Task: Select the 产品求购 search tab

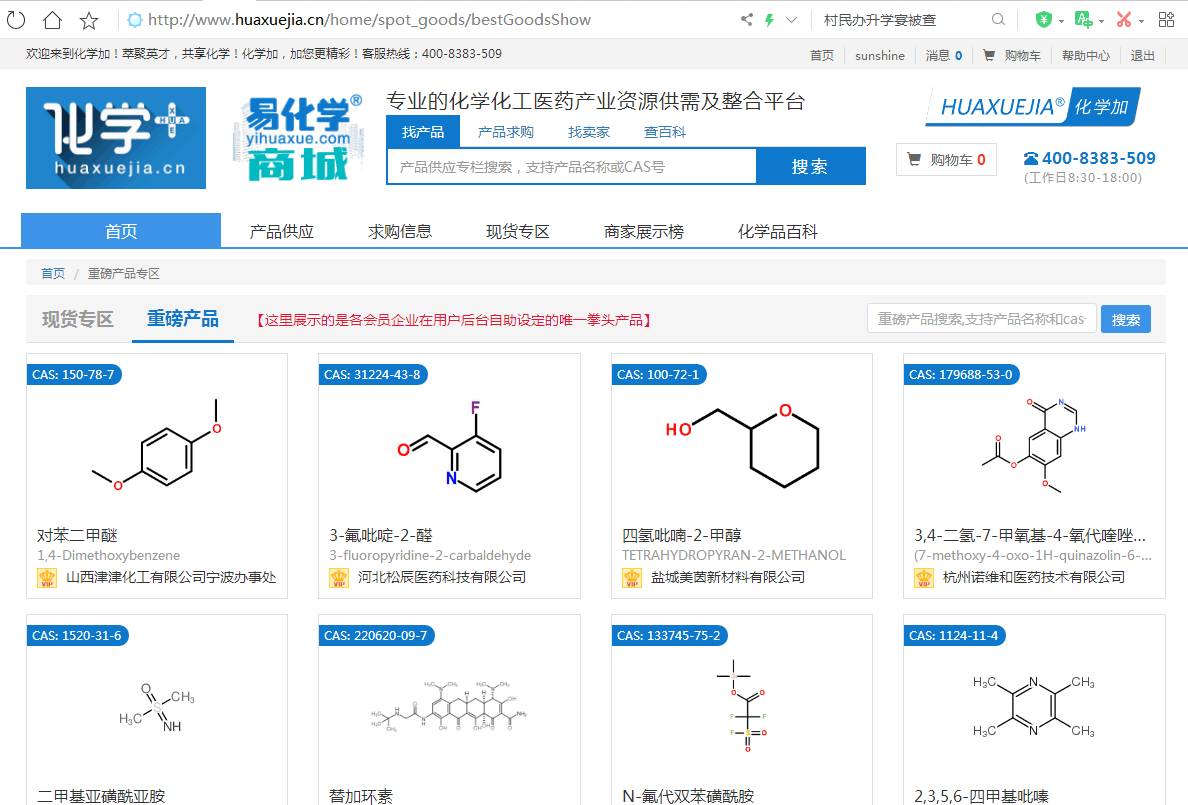Action: pos(505,132)
